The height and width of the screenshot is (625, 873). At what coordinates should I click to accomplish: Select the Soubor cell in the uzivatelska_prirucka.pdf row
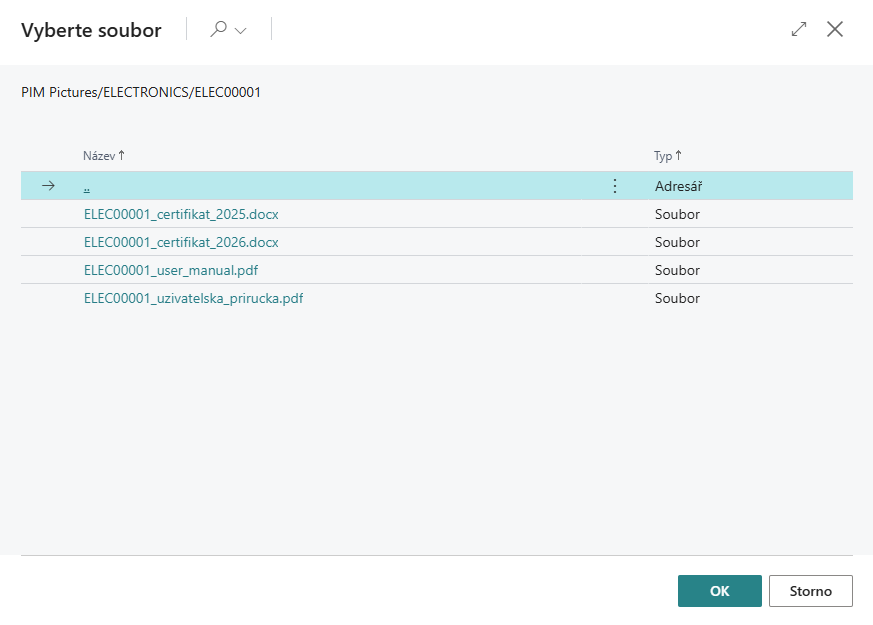click(677, 298)
